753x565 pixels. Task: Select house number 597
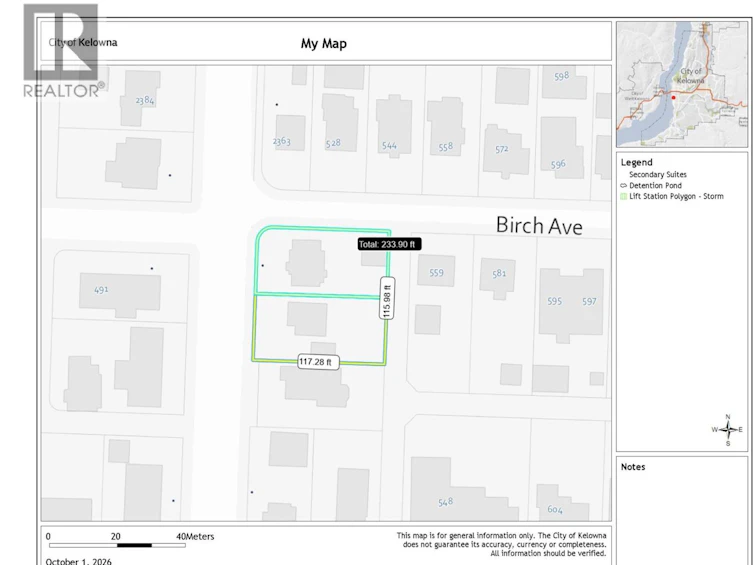(589, 301)
